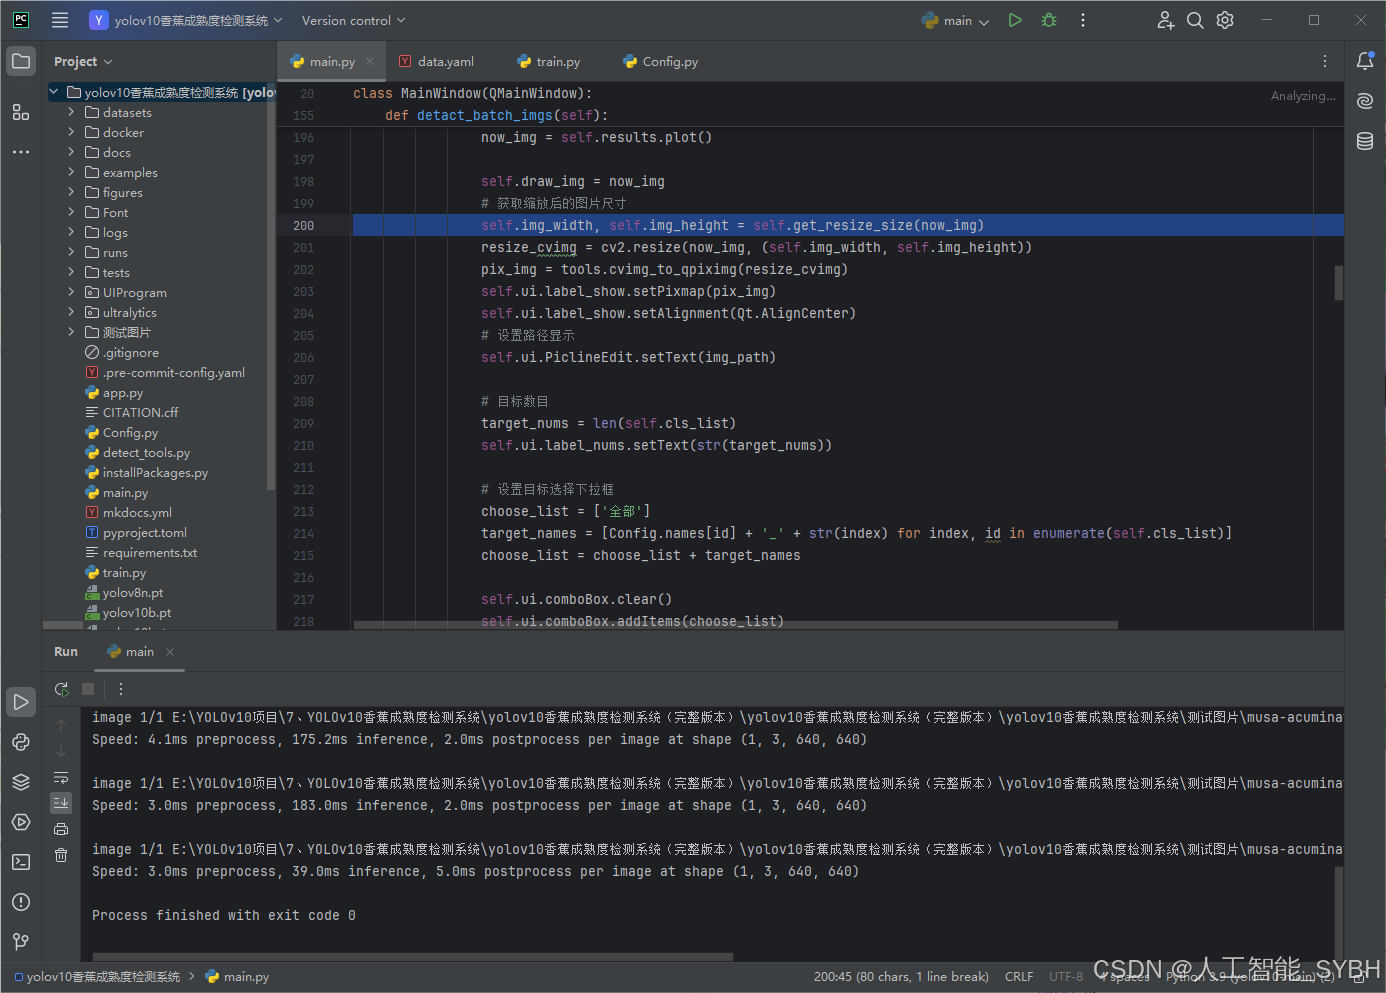Expand the runs folder
The image size is (1386, 993).
pyautogui.click(x=71, y=252)
